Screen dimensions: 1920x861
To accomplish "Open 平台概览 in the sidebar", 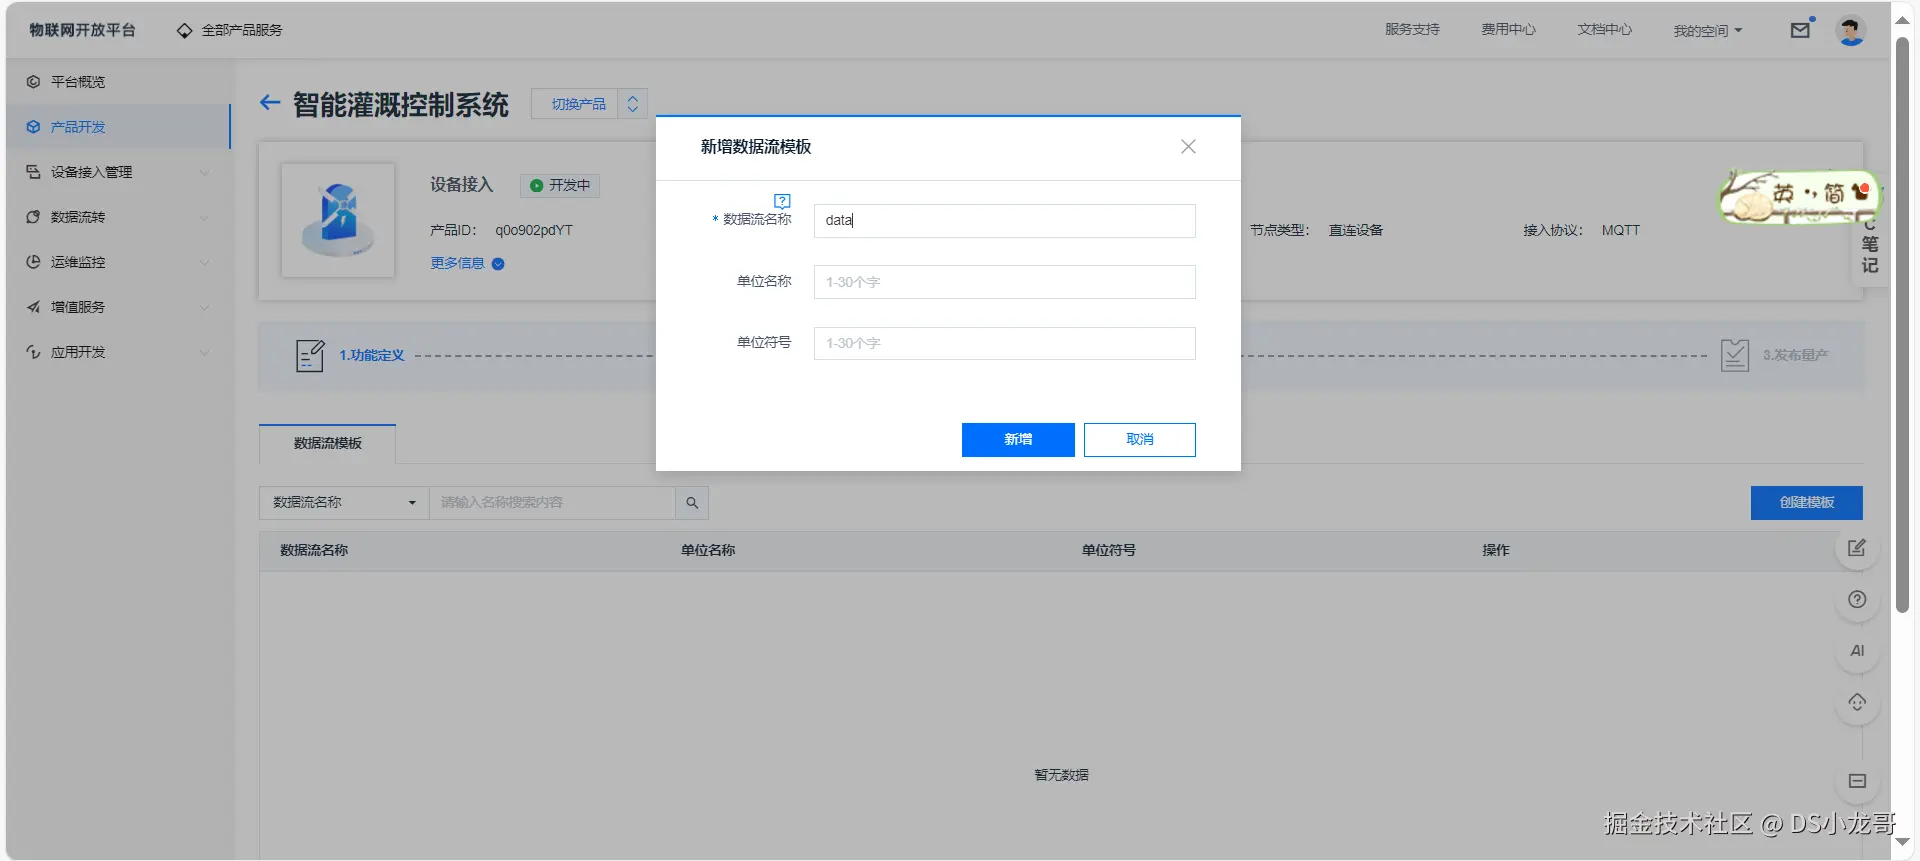I will point(118,82).
